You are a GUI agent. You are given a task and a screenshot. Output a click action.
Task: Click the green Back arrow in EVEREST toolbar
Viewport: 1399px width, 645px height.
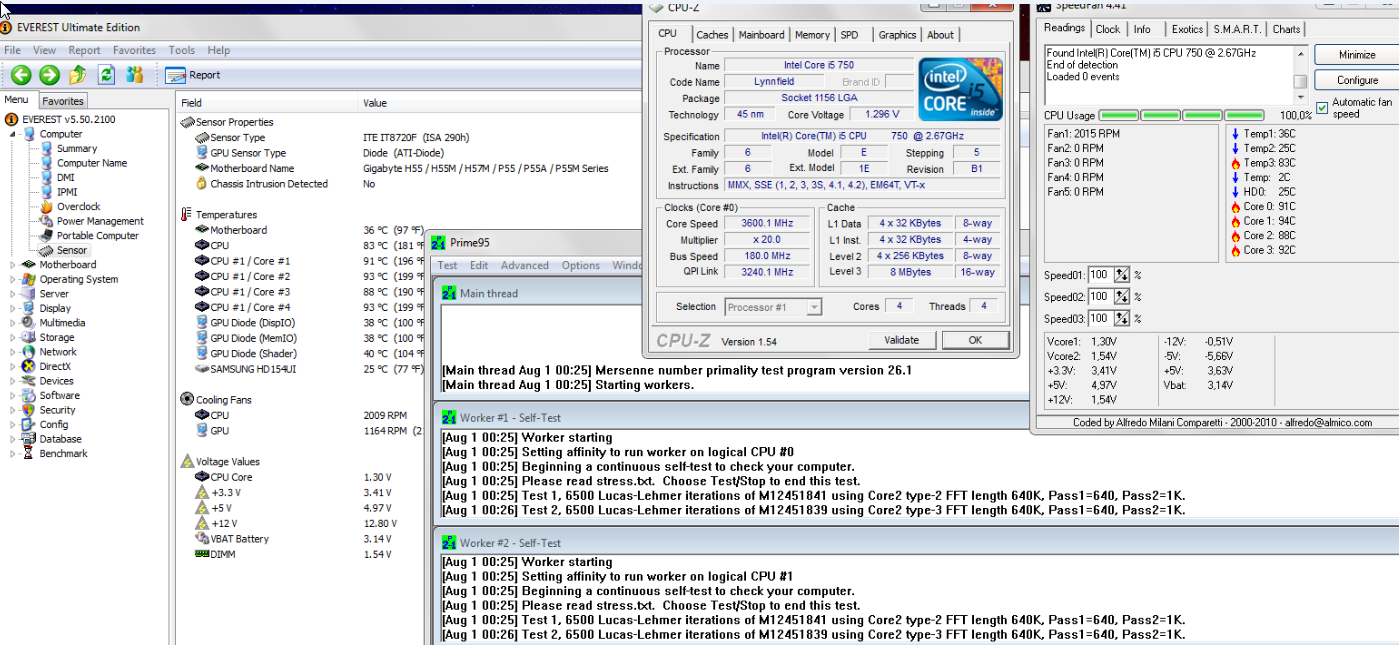point(21,75)
